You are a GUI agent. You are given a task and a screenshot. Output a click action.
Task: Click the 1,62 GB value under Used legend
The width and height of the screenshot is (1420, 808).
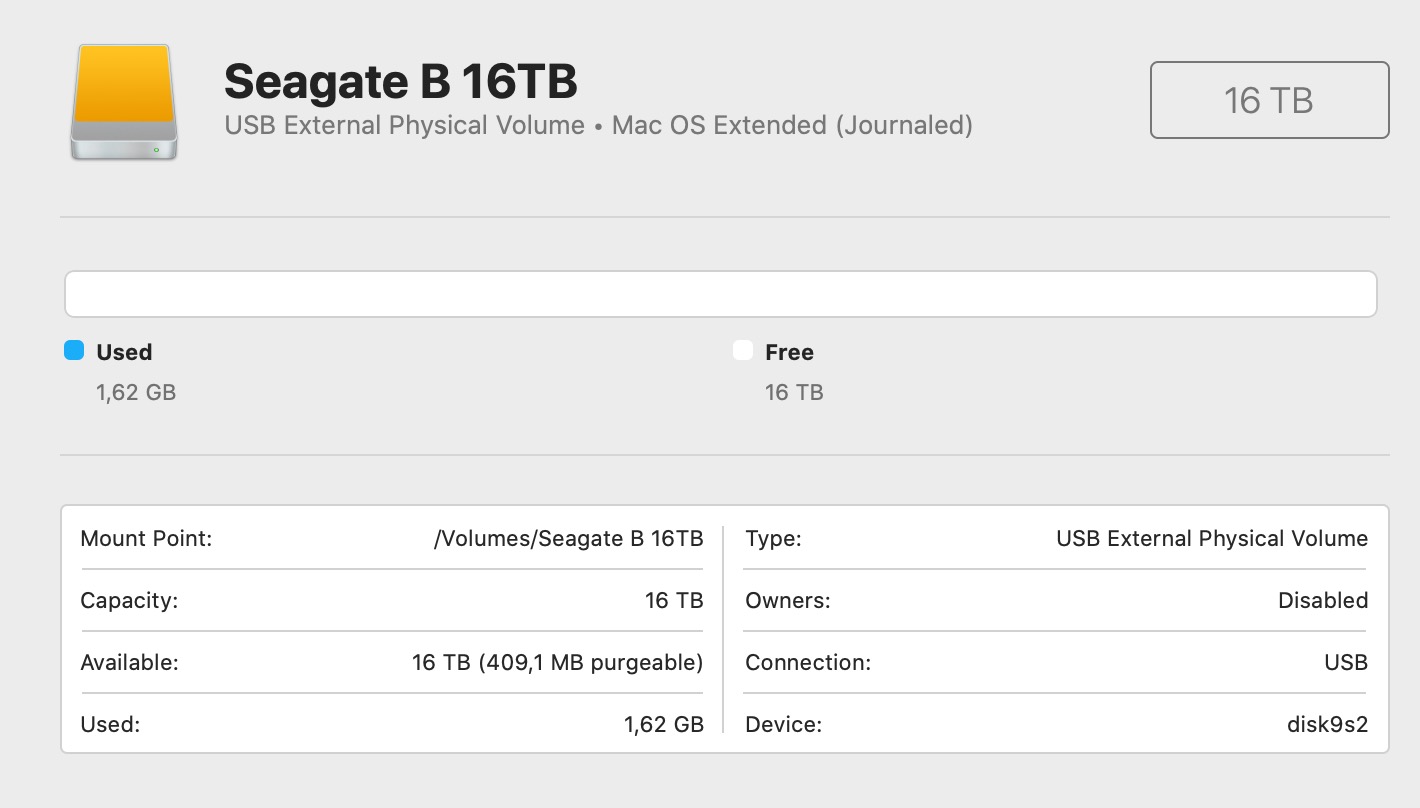[136, 392]
